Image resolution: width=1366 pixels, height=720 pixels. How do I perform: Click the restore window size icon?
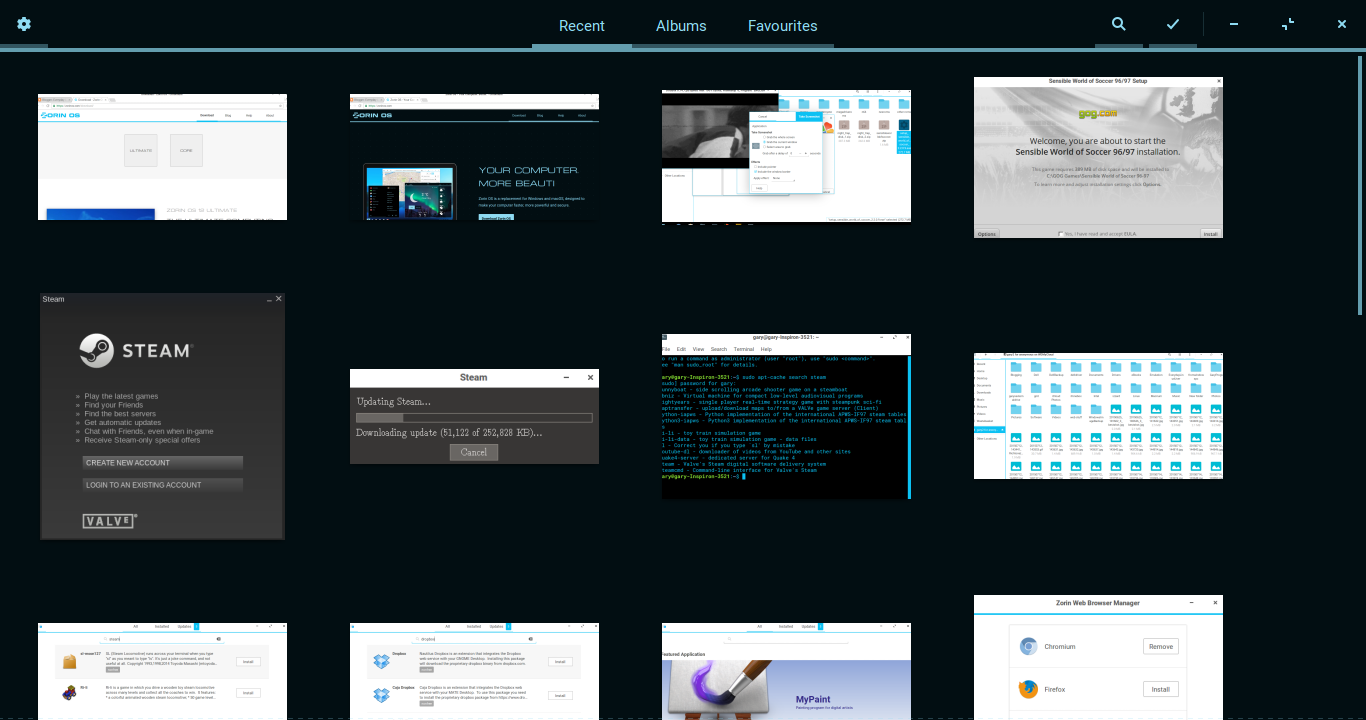click(1288, 24)
